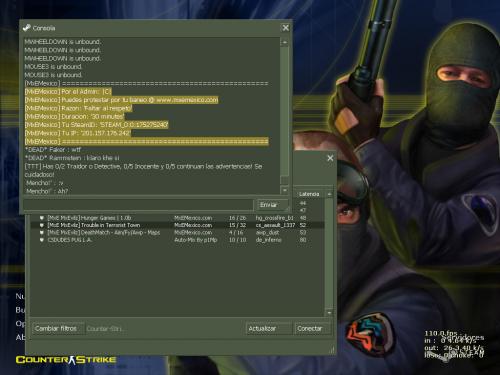Viewport: 500px width, 375px height.
Task: Select the Trouble in Terrorist Town server row
Action: (x=177, y=225)
